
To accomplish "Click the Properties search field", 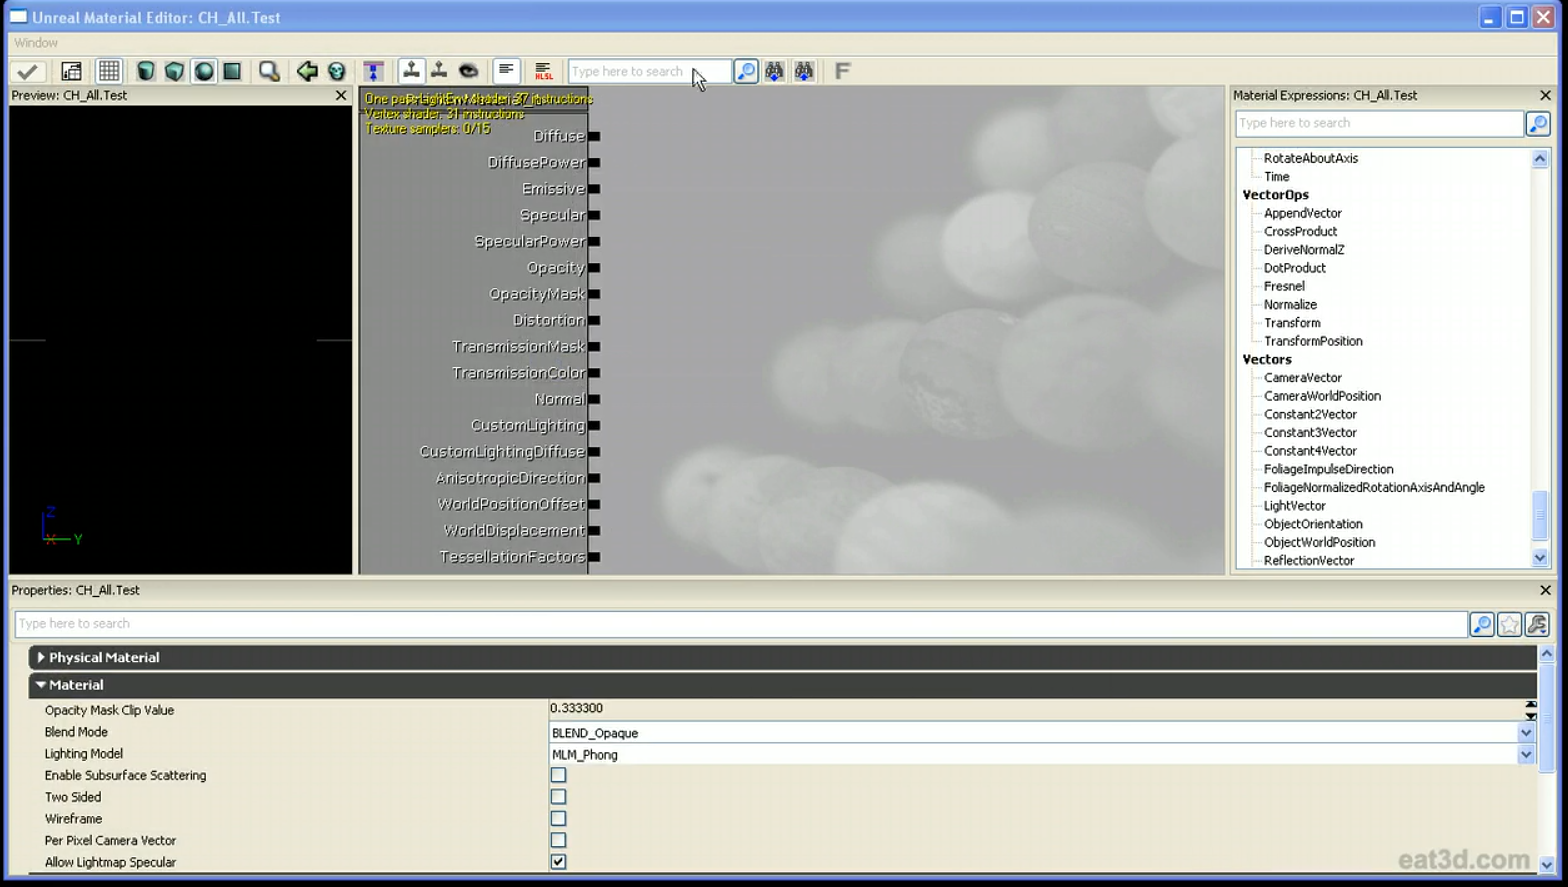I will coord(741,624).
